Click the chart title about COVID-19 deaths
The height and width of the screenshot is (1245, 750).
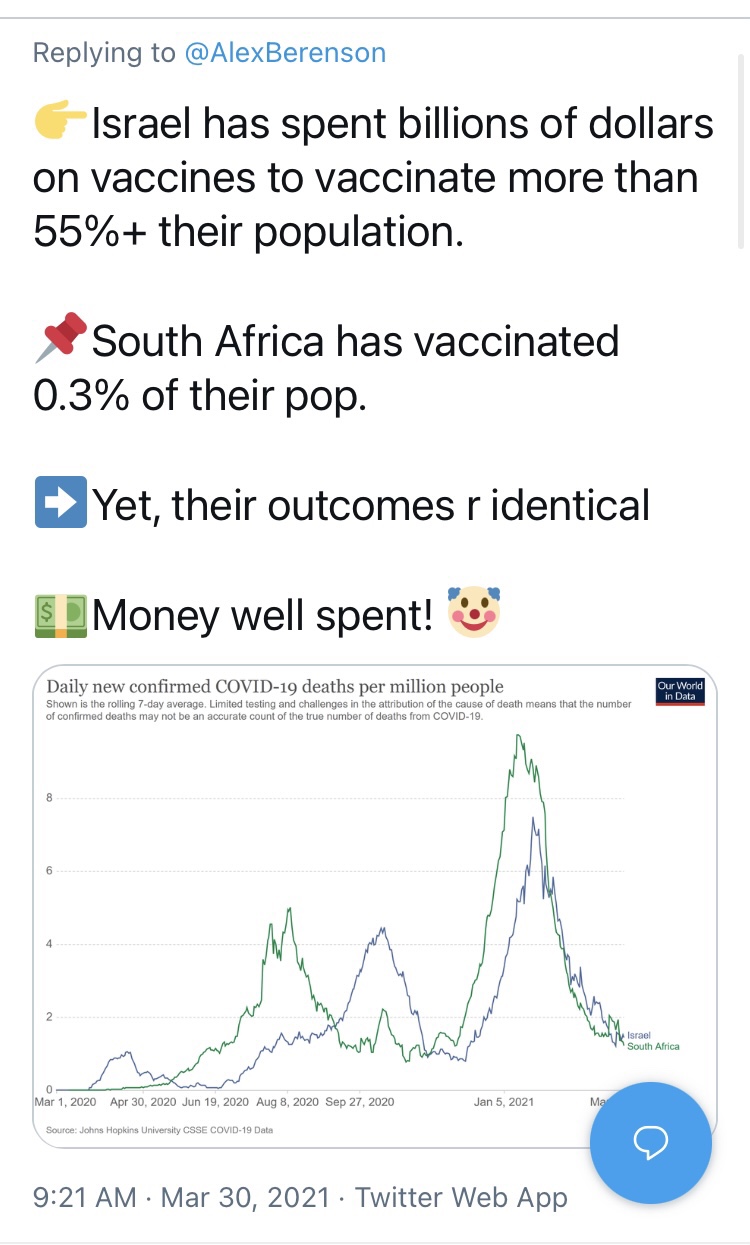pos(275,686)
